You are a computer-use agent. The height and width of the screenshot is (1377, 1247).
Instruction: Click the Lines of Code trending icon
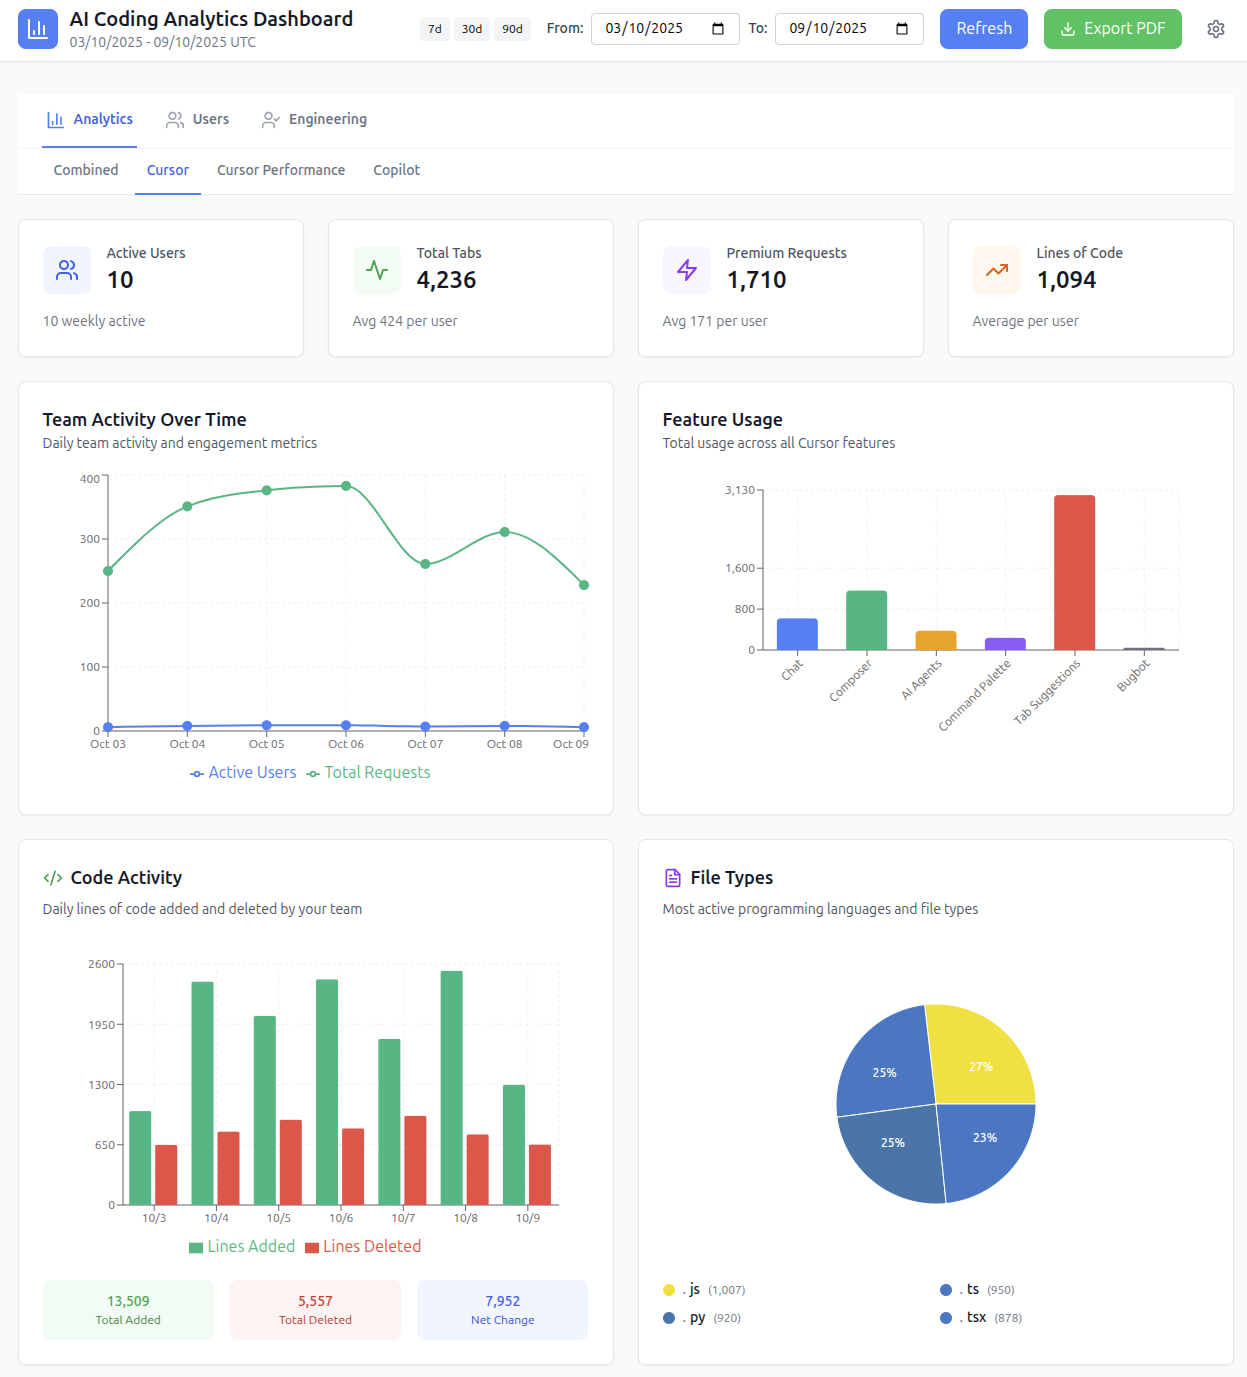point(997,270)
